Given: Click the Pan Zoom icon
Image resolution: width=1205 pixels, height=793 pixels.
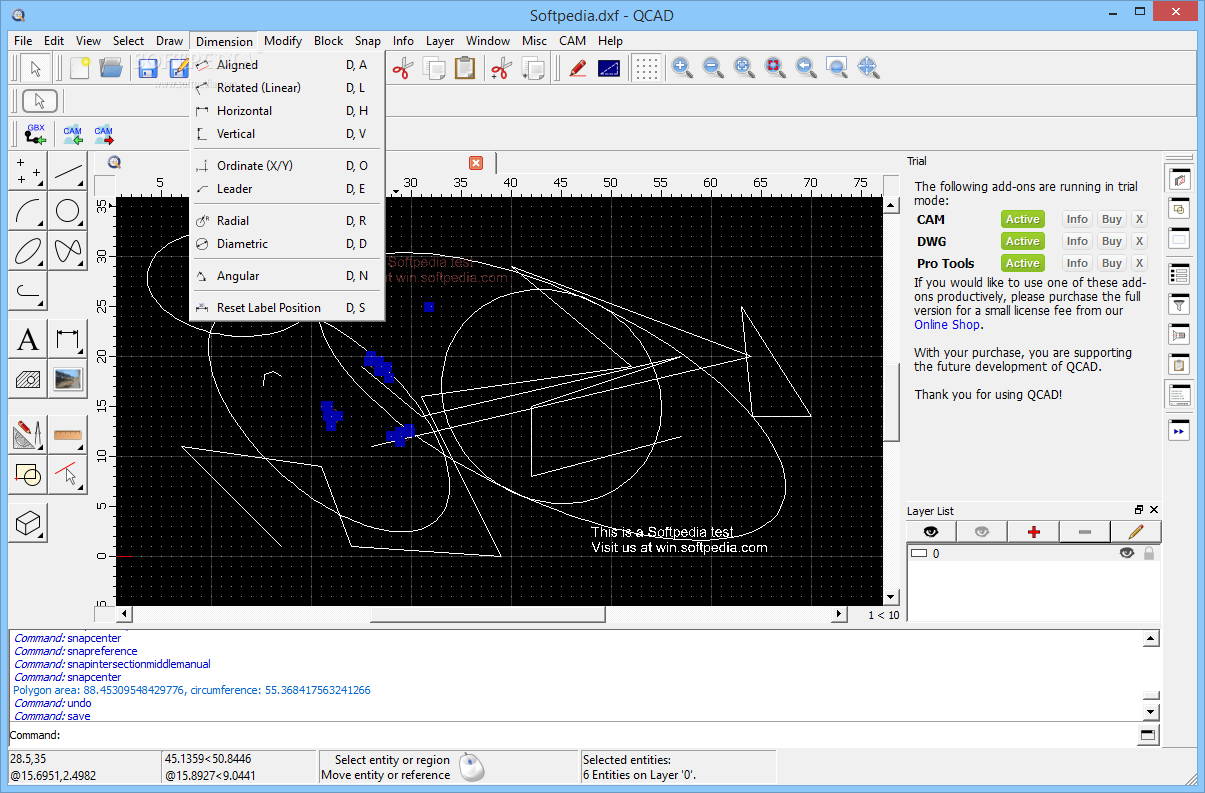Looking at the screenshot, I should coord(868,68).
